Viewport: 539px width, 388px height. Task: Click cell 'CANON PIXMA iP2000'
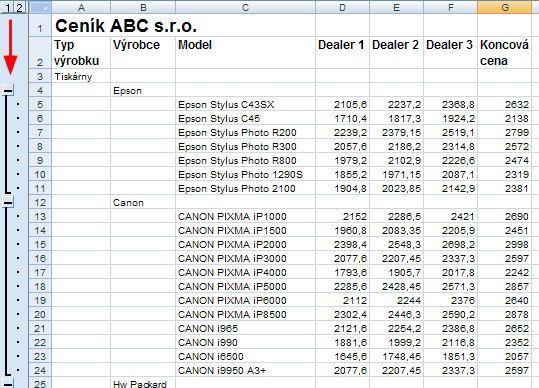click(x=245, y=244)
